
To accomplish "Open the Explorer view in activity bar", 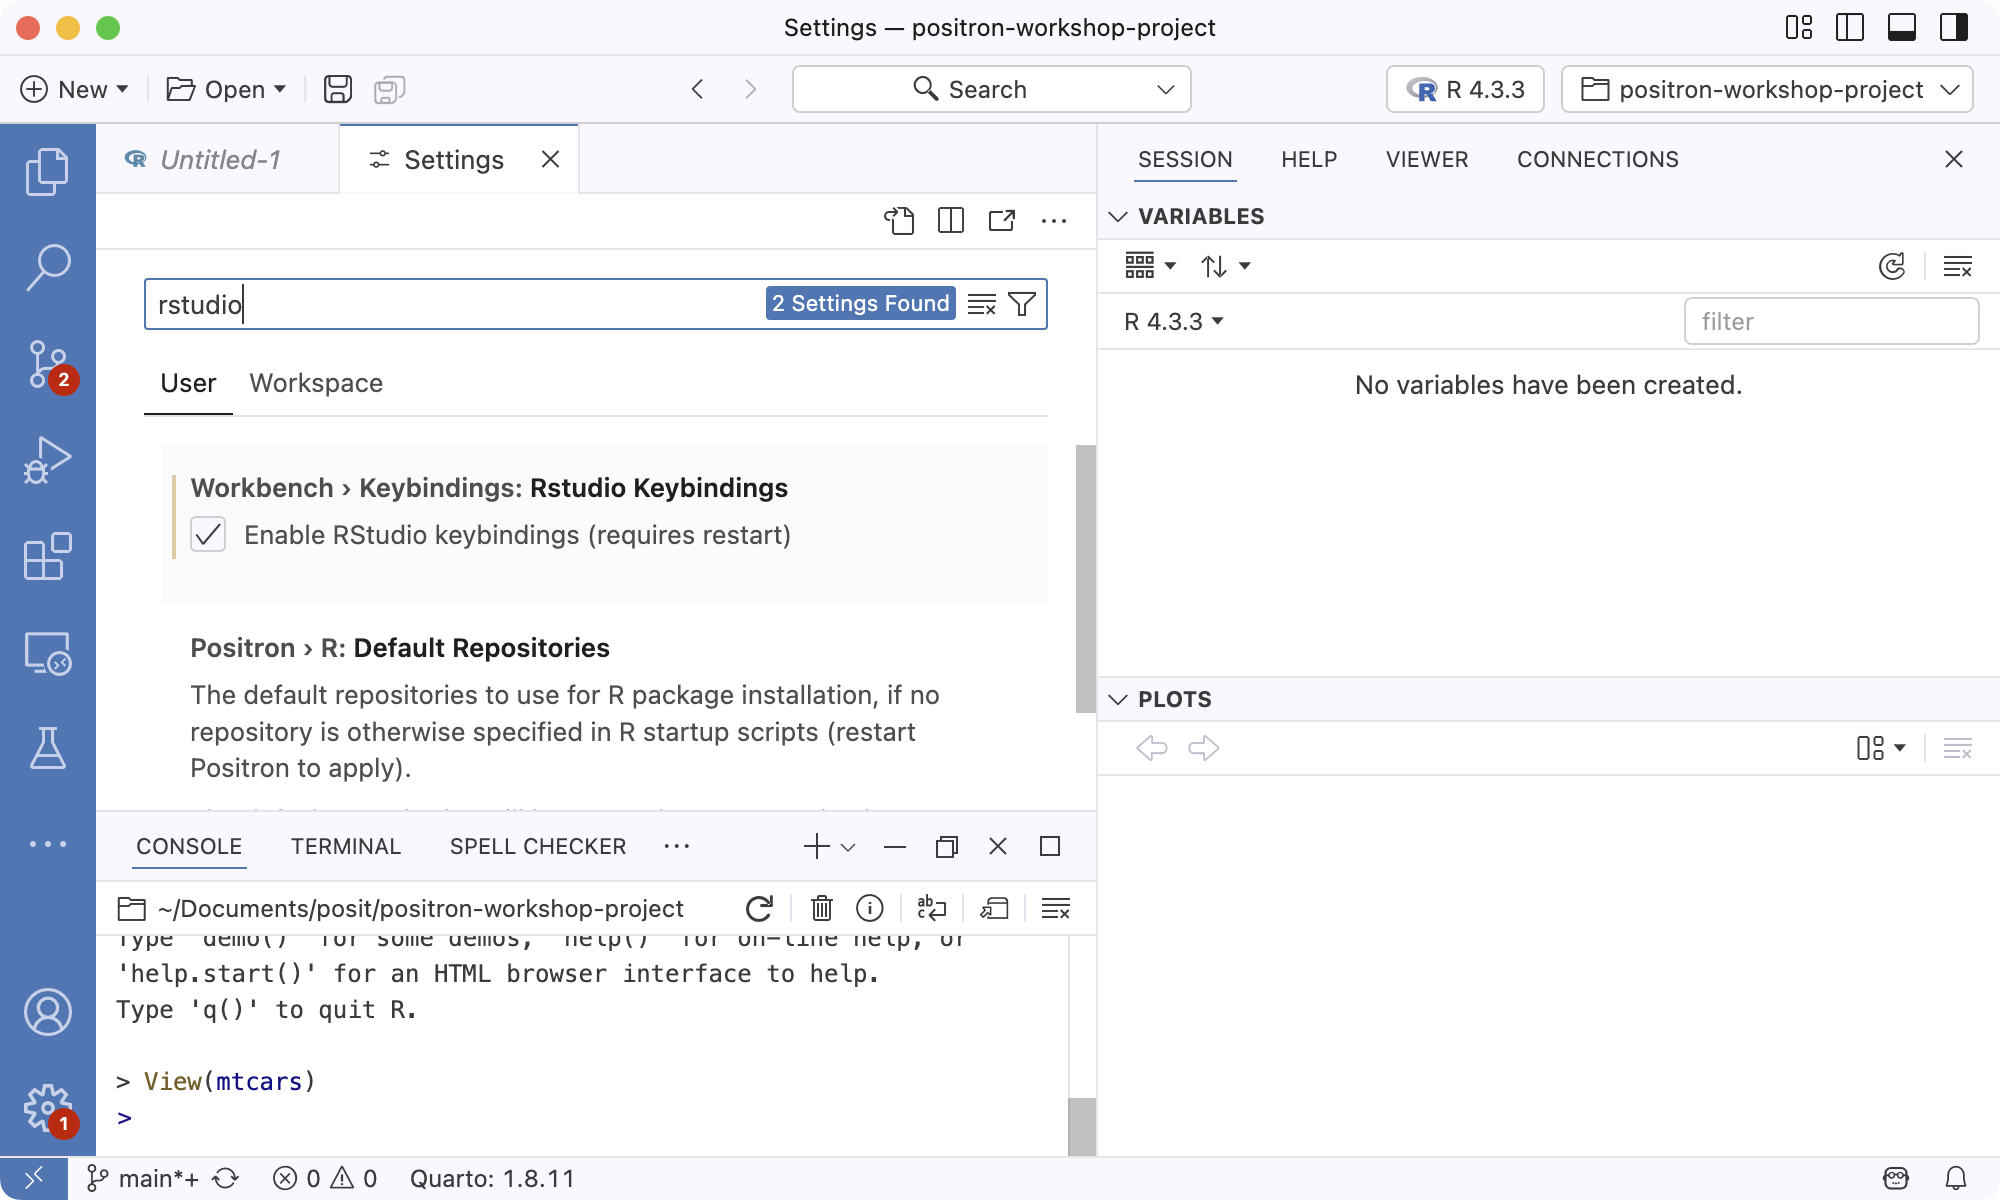I will tap(47, 172).
